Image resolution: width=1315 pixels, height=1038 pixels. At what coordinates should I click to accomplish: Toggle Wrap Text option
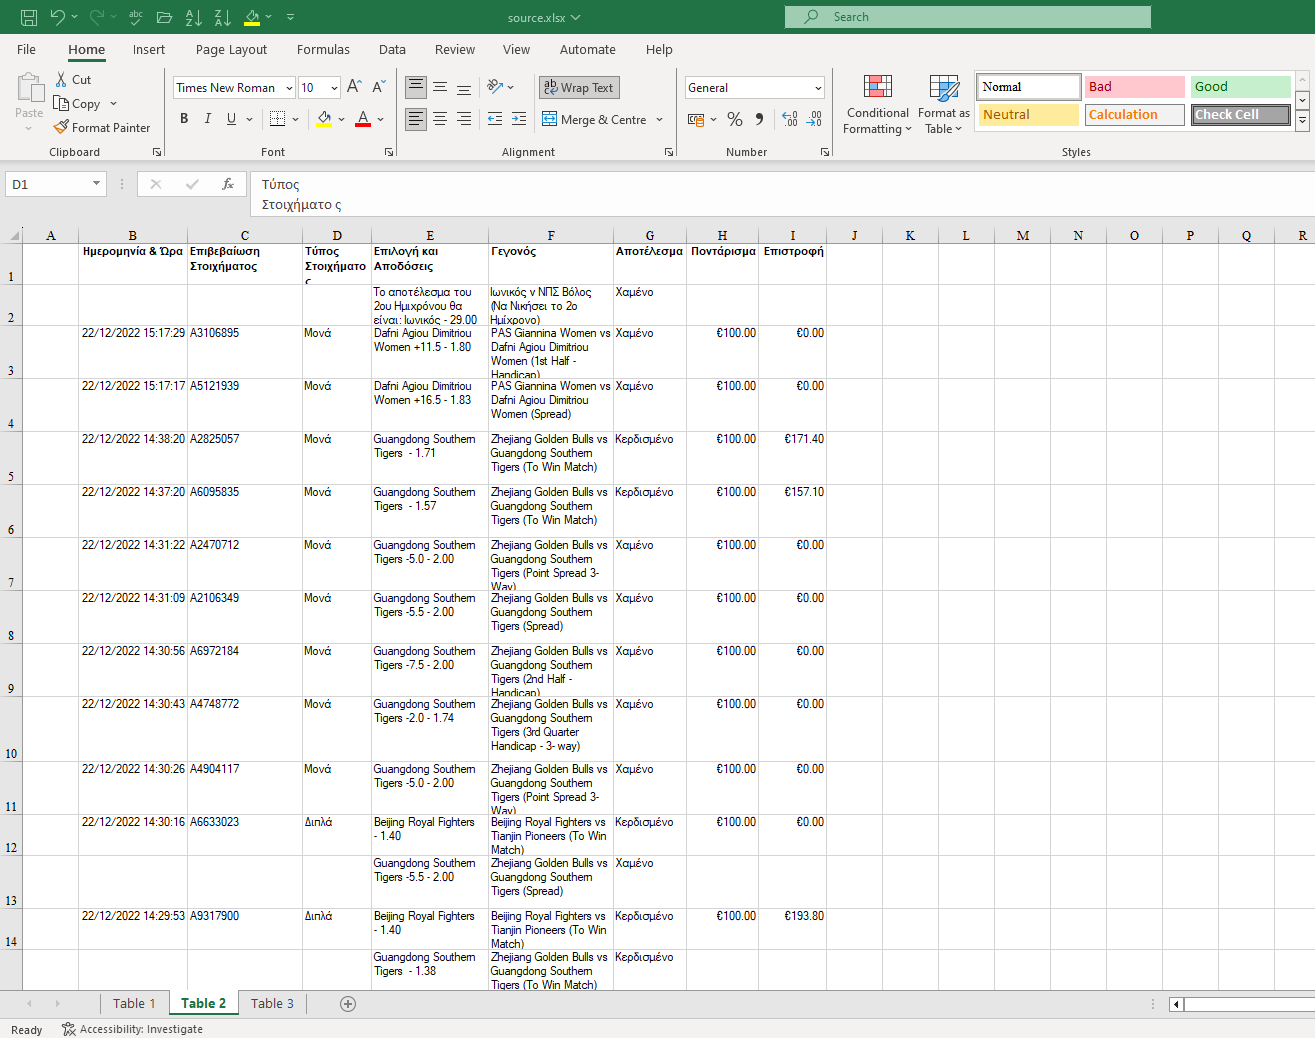(x=579, y=87)
